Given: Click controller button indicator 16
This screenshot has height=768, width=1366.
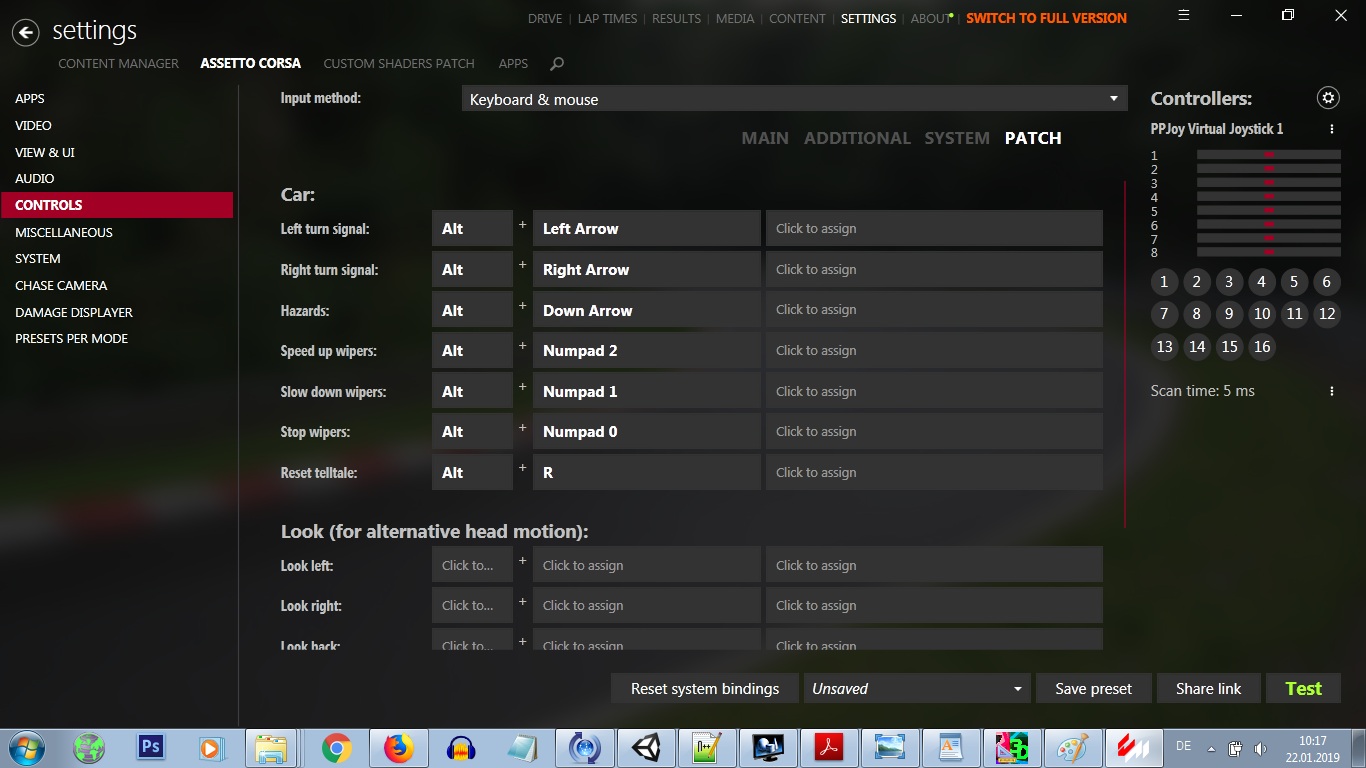Looking at the screenshot, I should tap(1262, 347).
